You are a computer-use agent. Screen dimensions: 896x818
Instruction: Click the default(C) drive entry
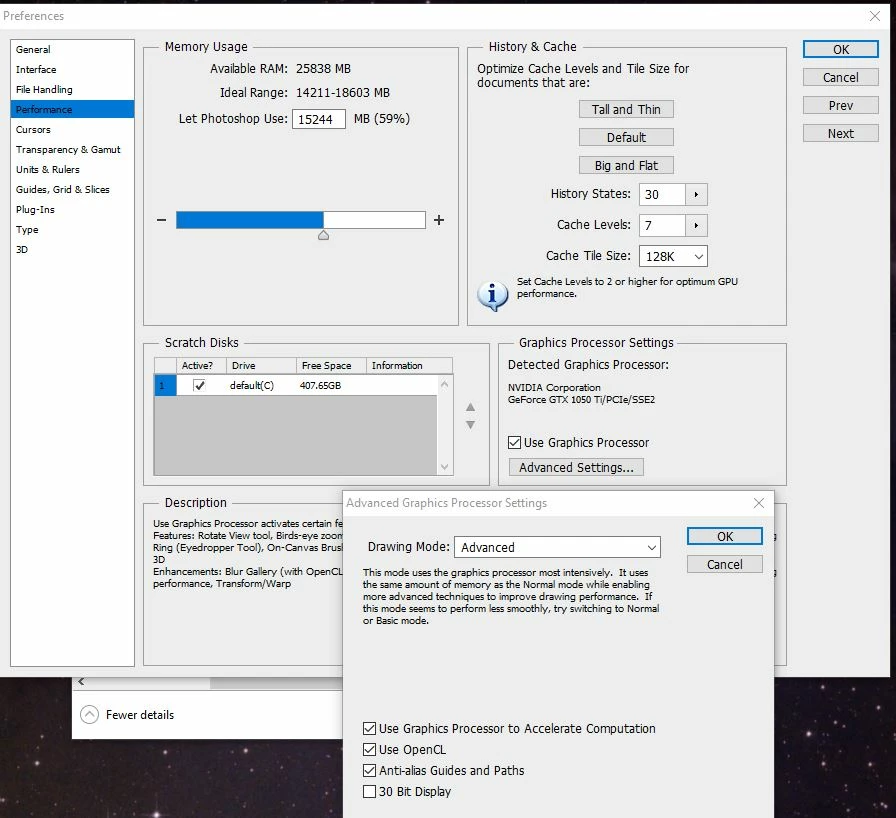coord(251,386)
